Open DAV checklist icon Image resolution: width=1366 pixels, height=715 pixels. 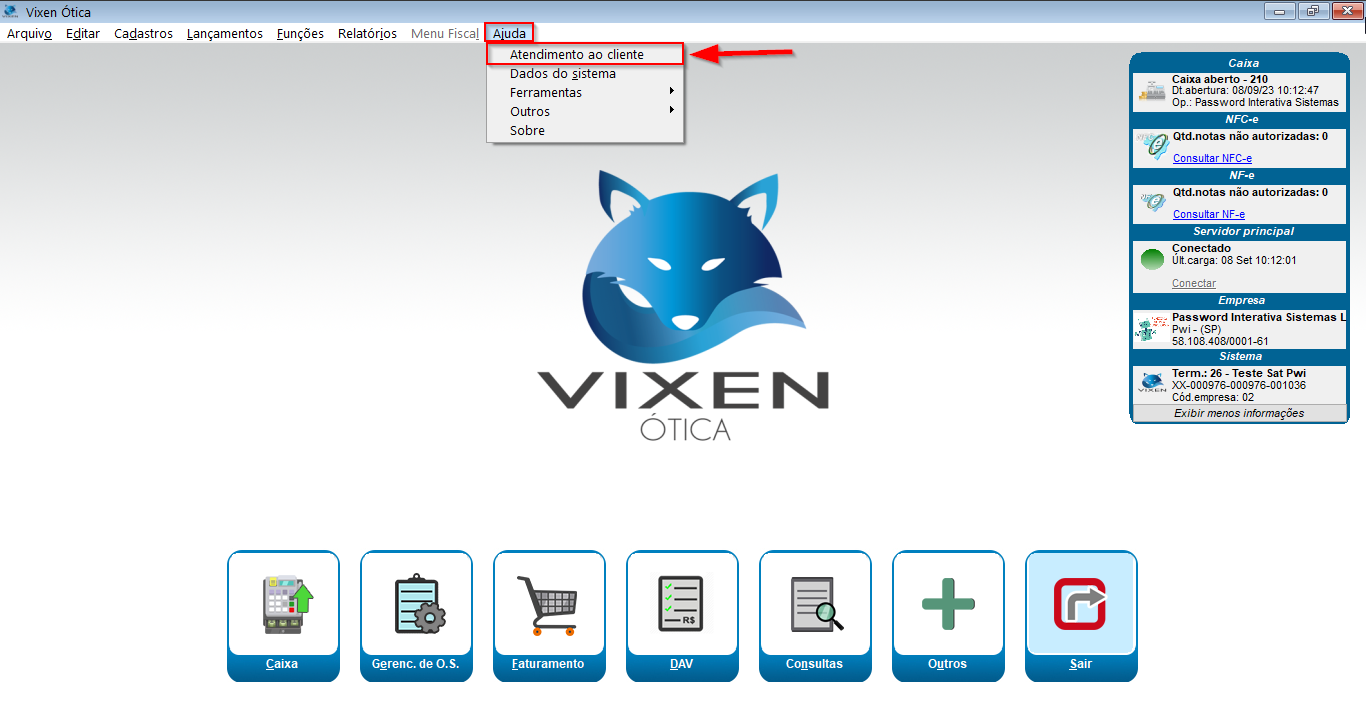point(681,604)
